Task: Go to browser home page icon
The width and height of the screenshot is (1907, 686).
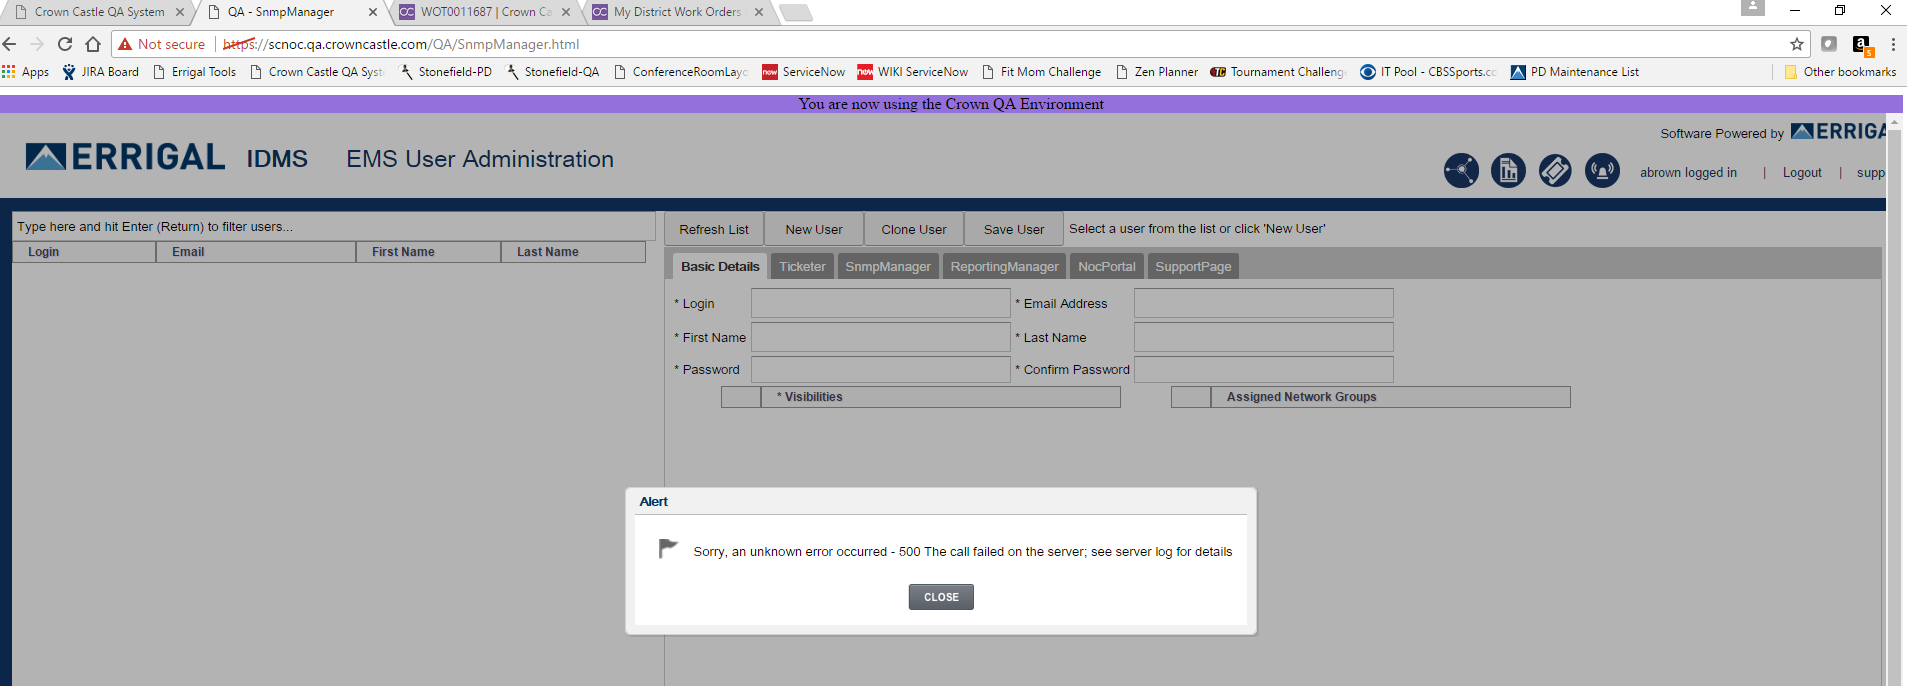Action: [x=93, y=44]
